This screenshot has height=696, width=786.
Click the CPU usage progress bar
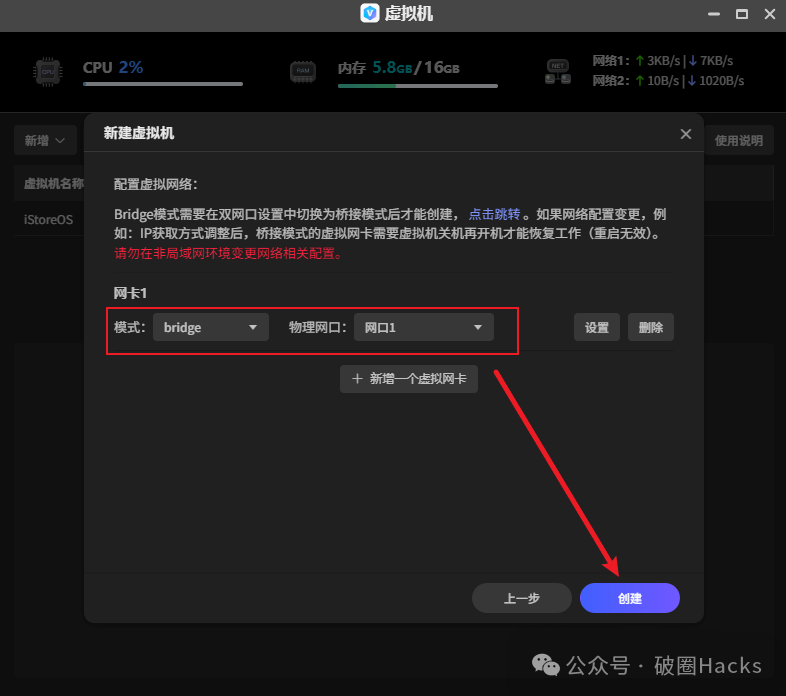click(162, 85)
